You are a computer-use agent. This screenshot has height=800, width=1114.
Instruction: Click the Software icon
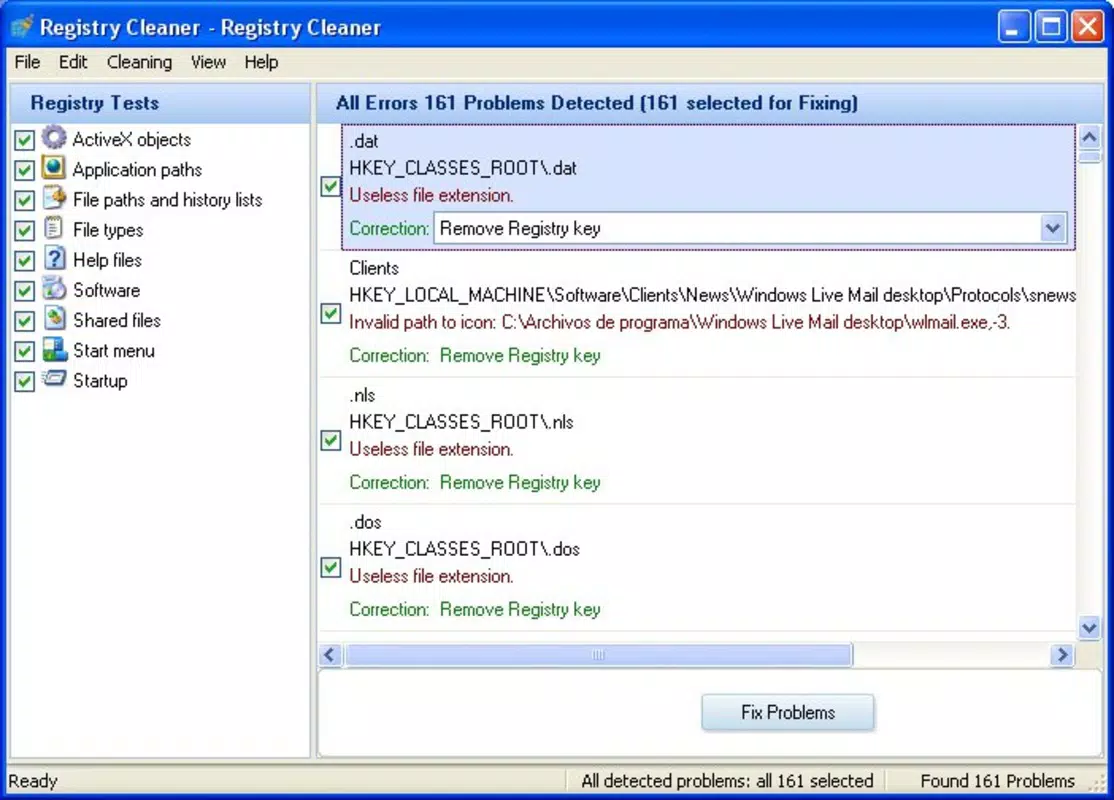(54, 288)
